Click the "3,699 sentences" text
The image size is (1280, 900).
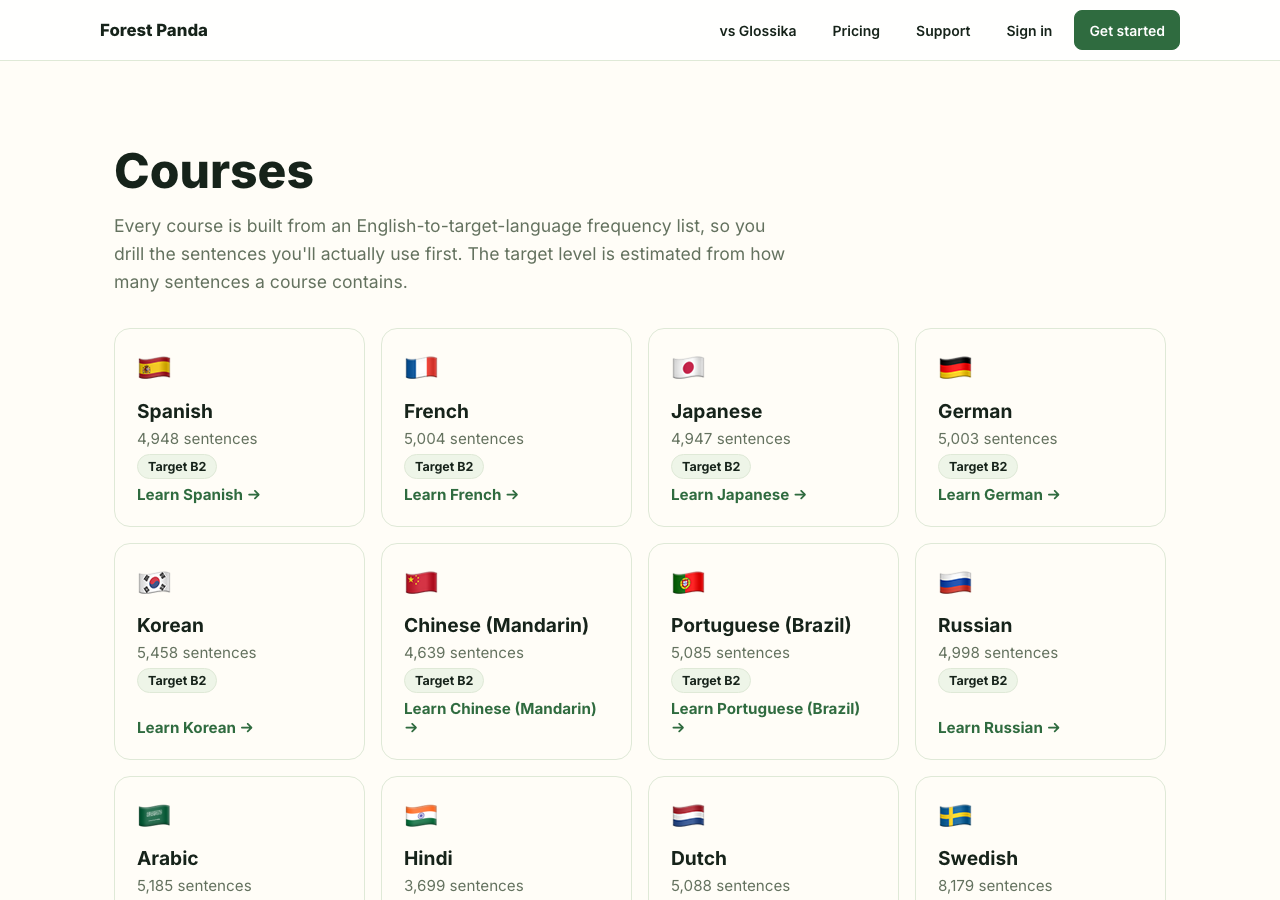pyautogui.click(x=464, y=885)
